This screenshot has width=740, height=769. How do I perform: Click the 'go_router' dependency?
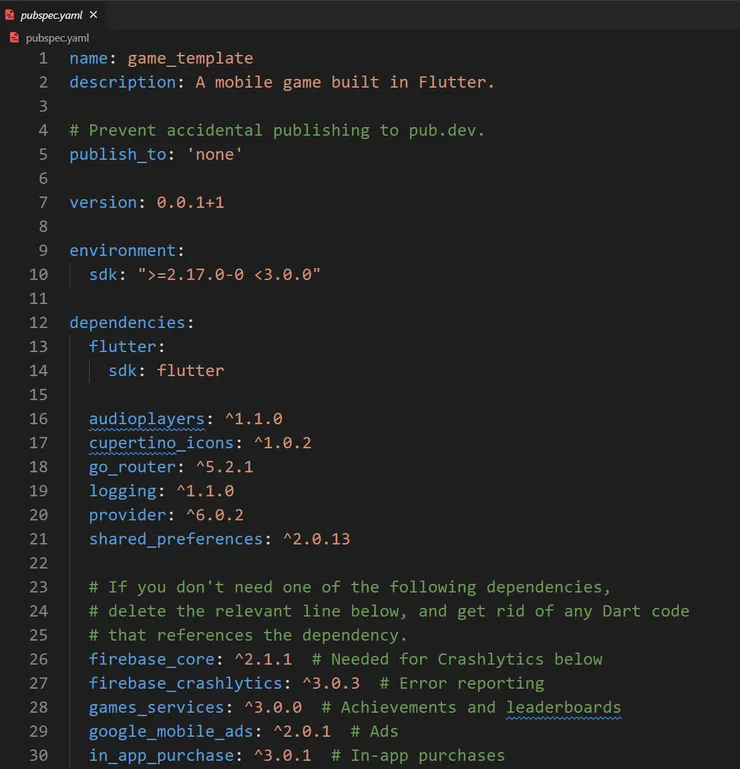pyautogui.click(x=132, y=467)
